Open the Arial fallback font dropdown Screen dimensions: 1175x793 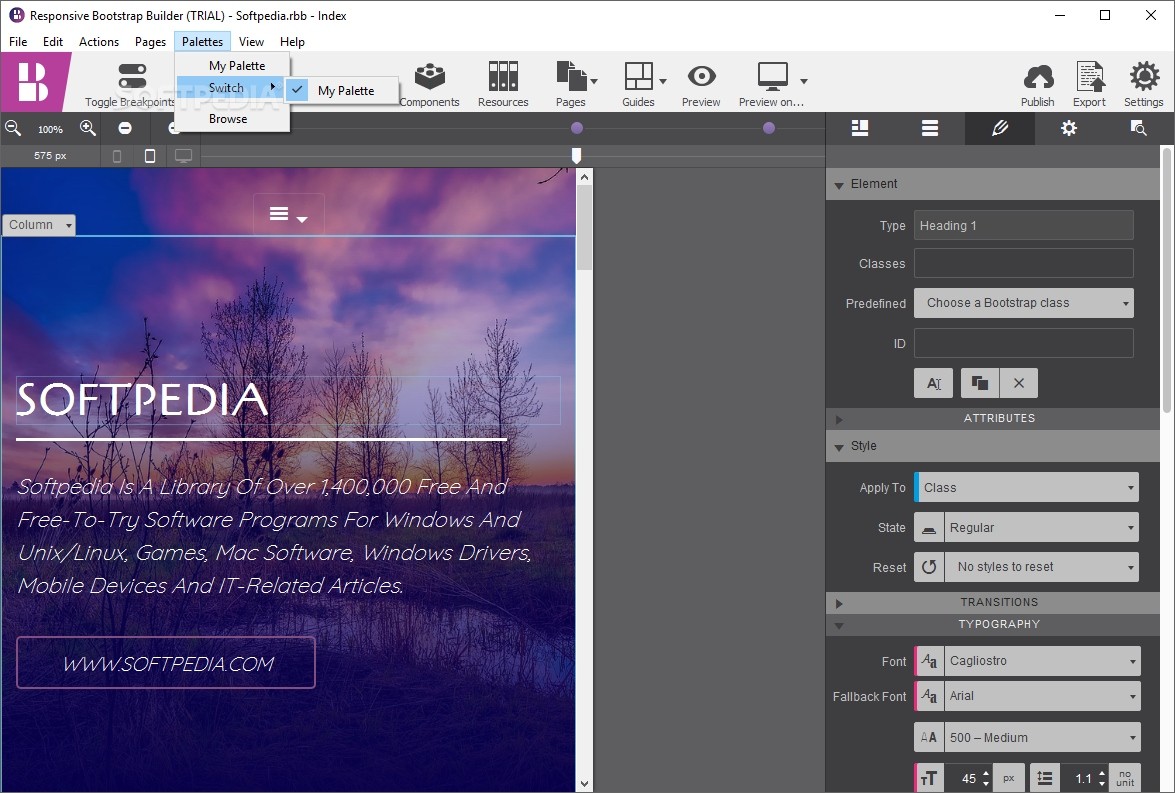click(1042, 696)
